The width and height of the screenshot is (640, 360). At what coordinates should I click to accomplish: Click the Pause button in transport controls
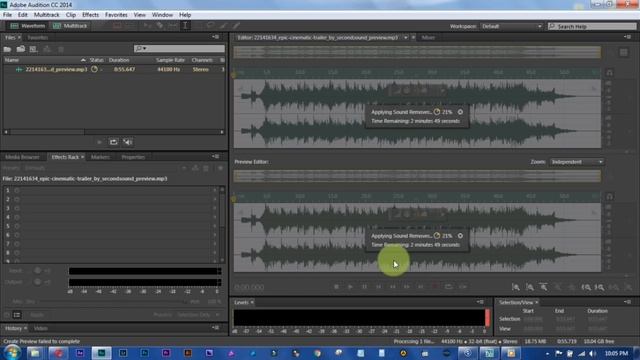pyautogui.click(x=364, y=287)
